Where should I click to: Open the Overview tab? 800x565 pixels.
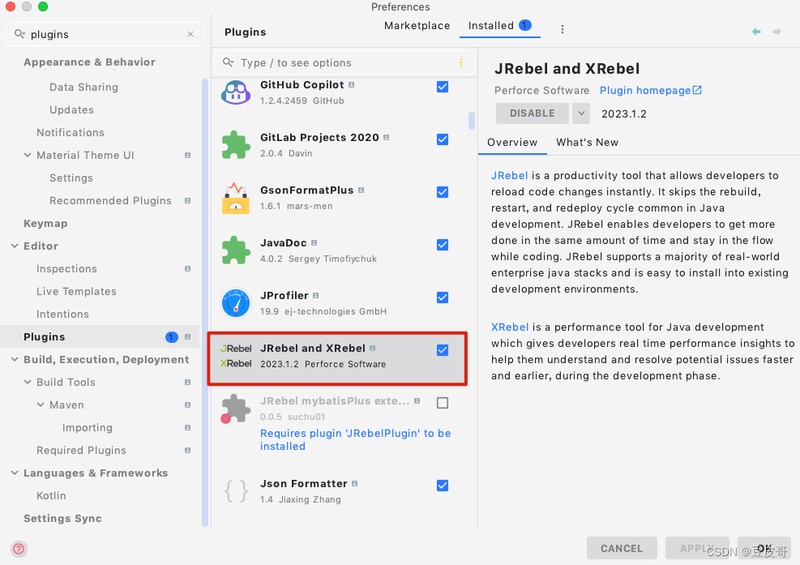pos(512,142)
